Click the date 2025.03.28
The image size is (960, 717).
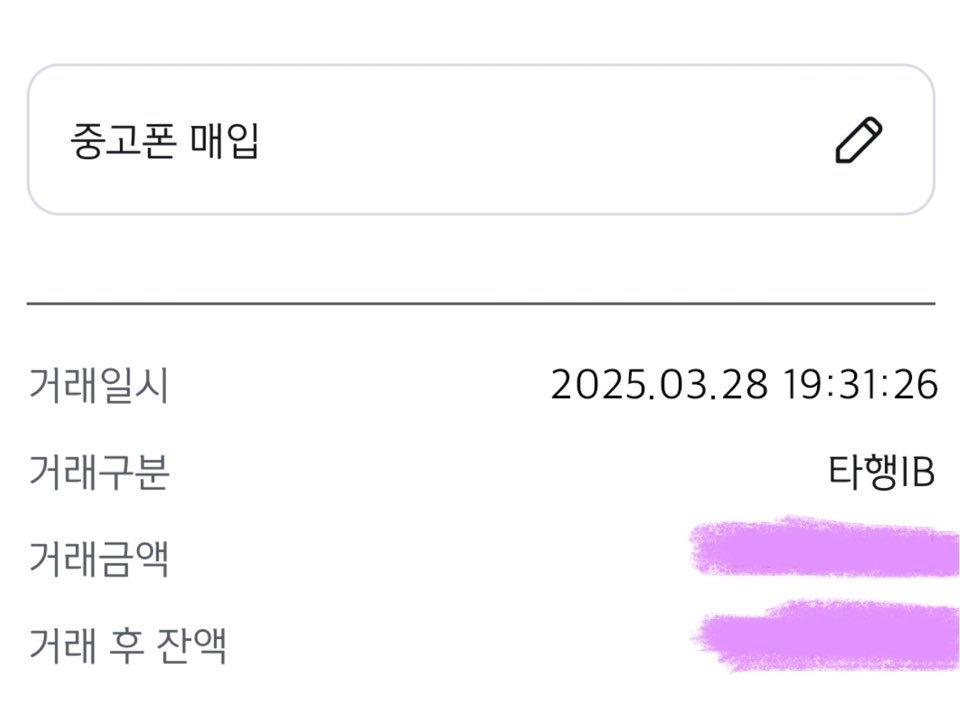pos(658,385)
